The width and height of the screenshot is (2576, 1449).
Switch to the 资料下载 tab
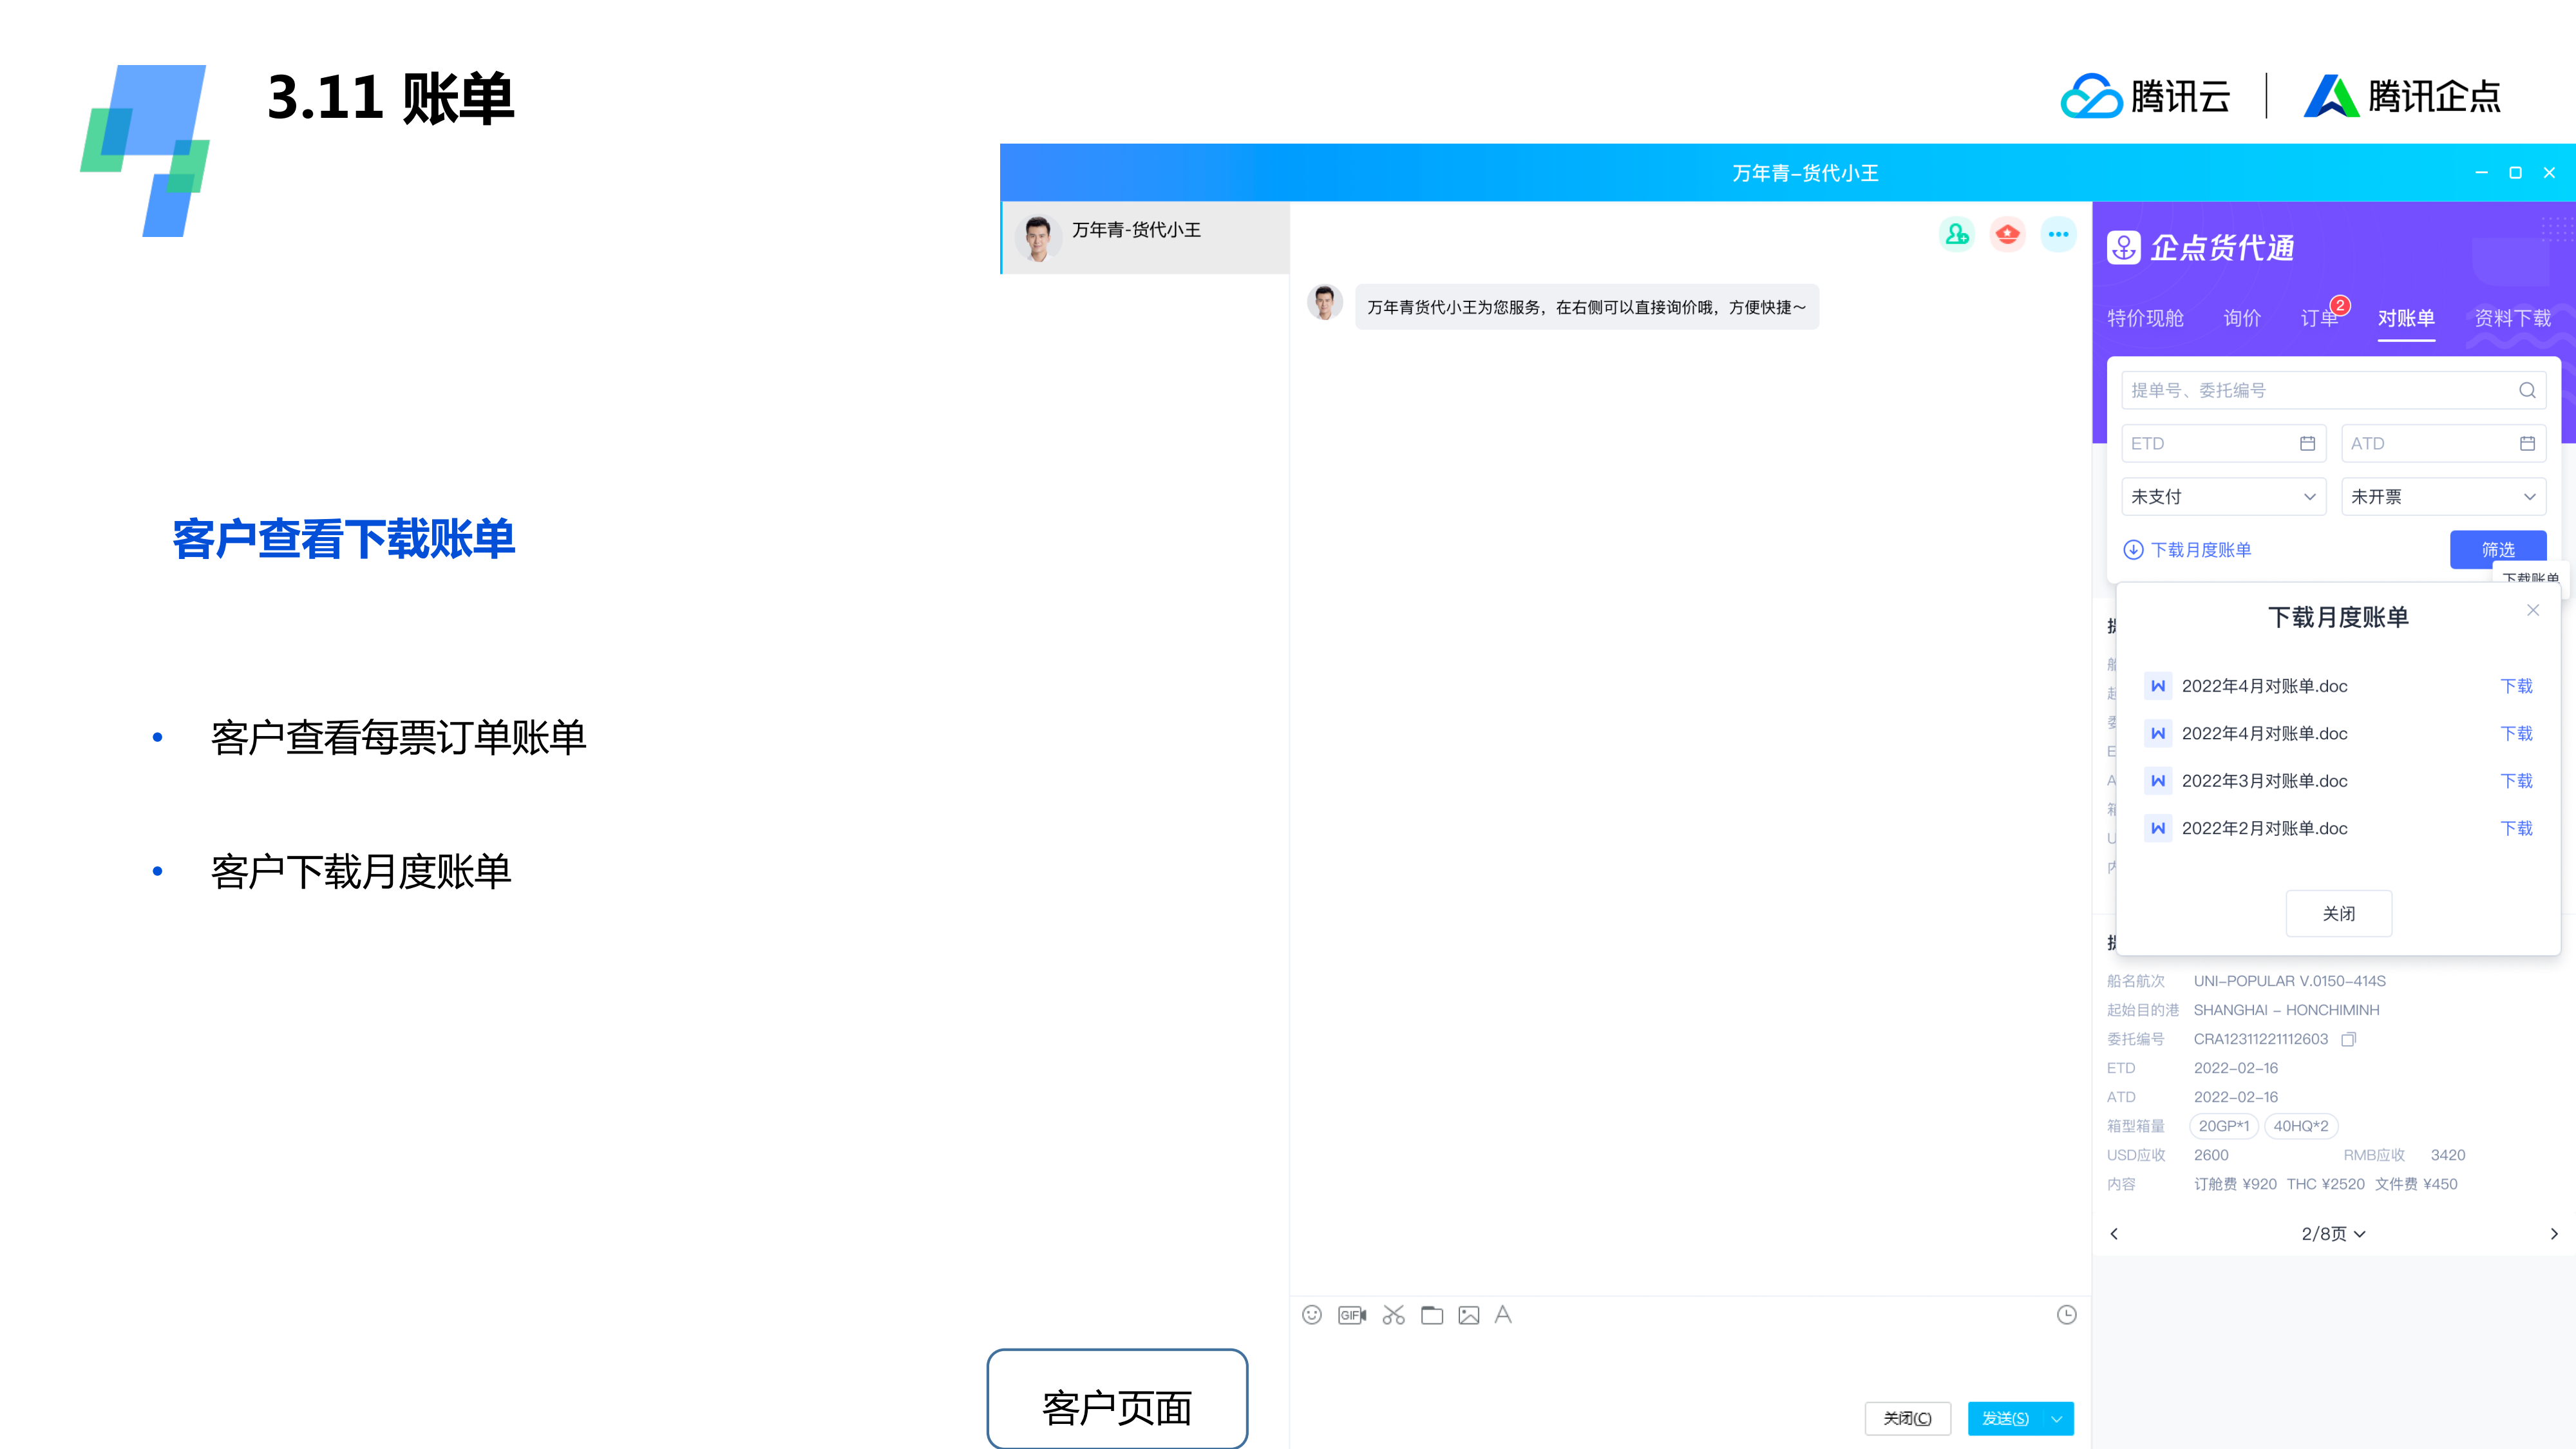(2512, 318)
